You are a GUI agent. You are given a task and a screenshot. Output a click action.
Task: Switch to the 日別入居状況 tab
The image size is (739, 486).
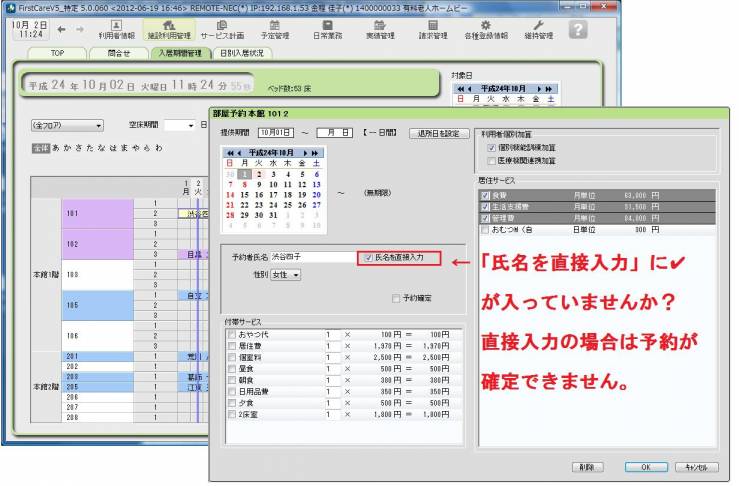pyautogui.click(x=241, y=53)
